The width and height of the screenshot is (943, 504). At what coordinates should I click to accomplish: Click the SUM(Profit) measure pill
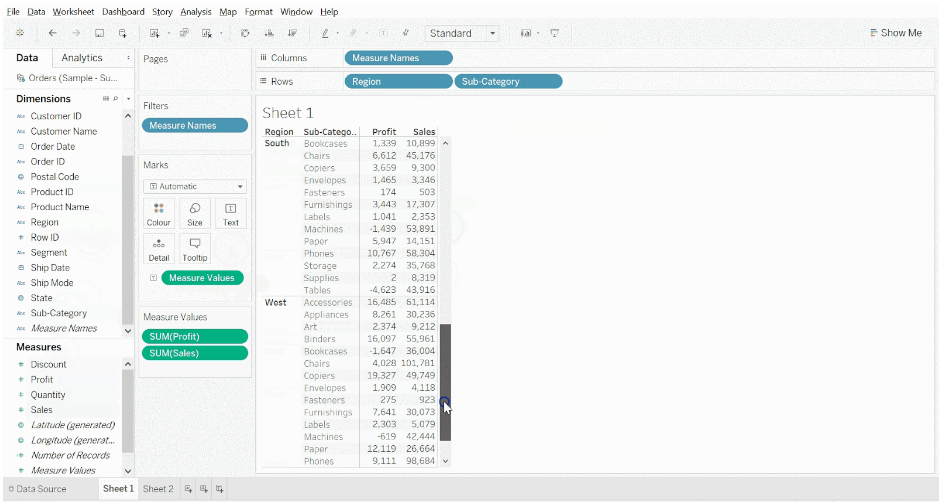tap(194, 337)
